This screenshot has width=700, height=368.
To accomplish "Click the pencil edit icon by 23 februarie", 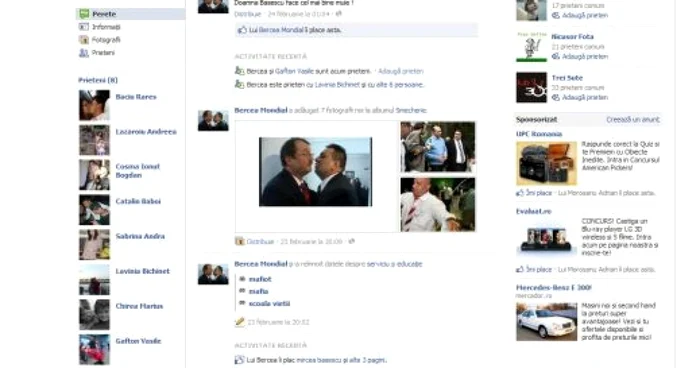I will coord(240,322).
